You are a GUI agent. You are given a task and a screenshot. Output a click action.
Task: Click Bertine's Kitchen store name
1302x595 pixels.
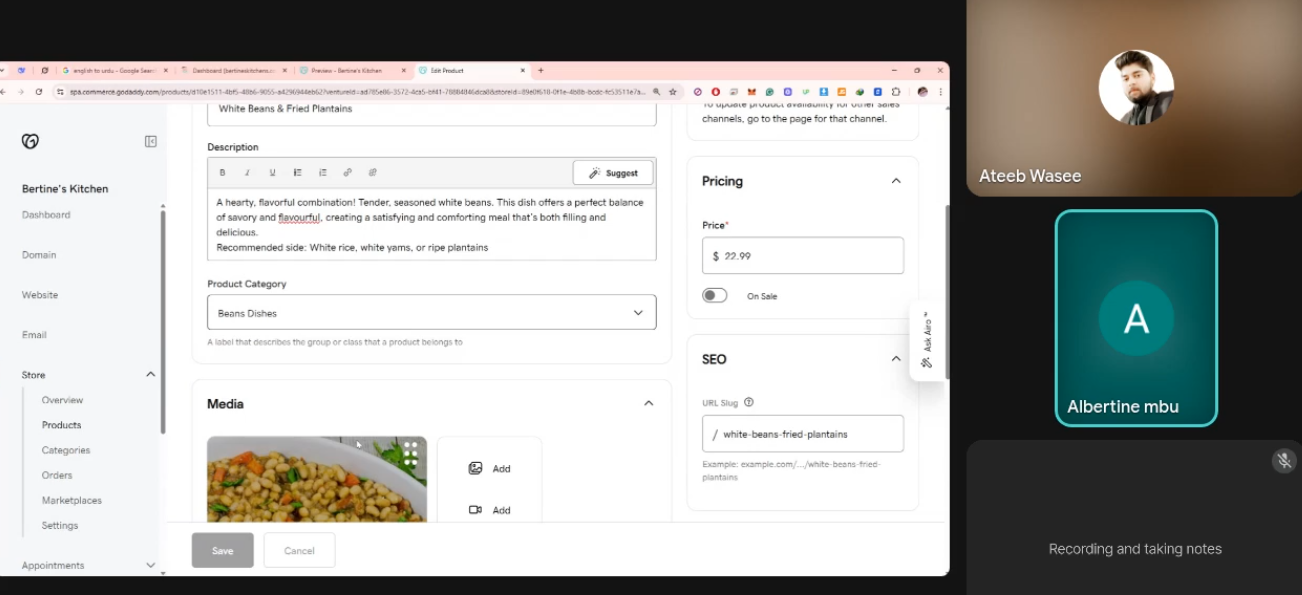click(x=65, y=188)
